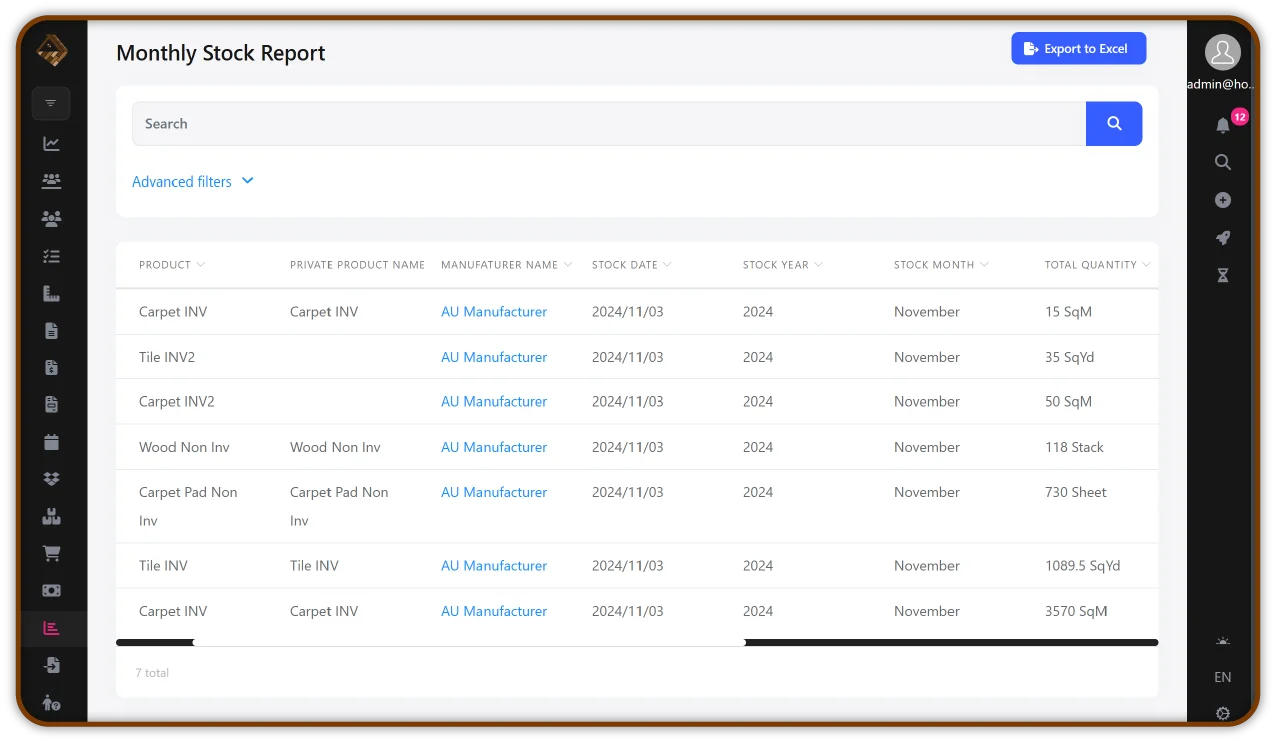Click the rocket quick launch icon

(x=1222, y=238)
